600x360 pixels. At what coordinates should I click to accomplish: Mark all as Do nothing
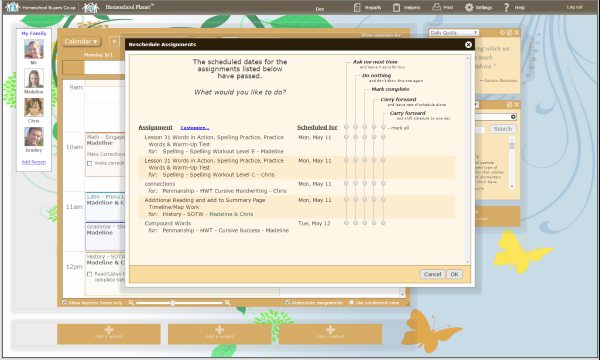(355, 127)
